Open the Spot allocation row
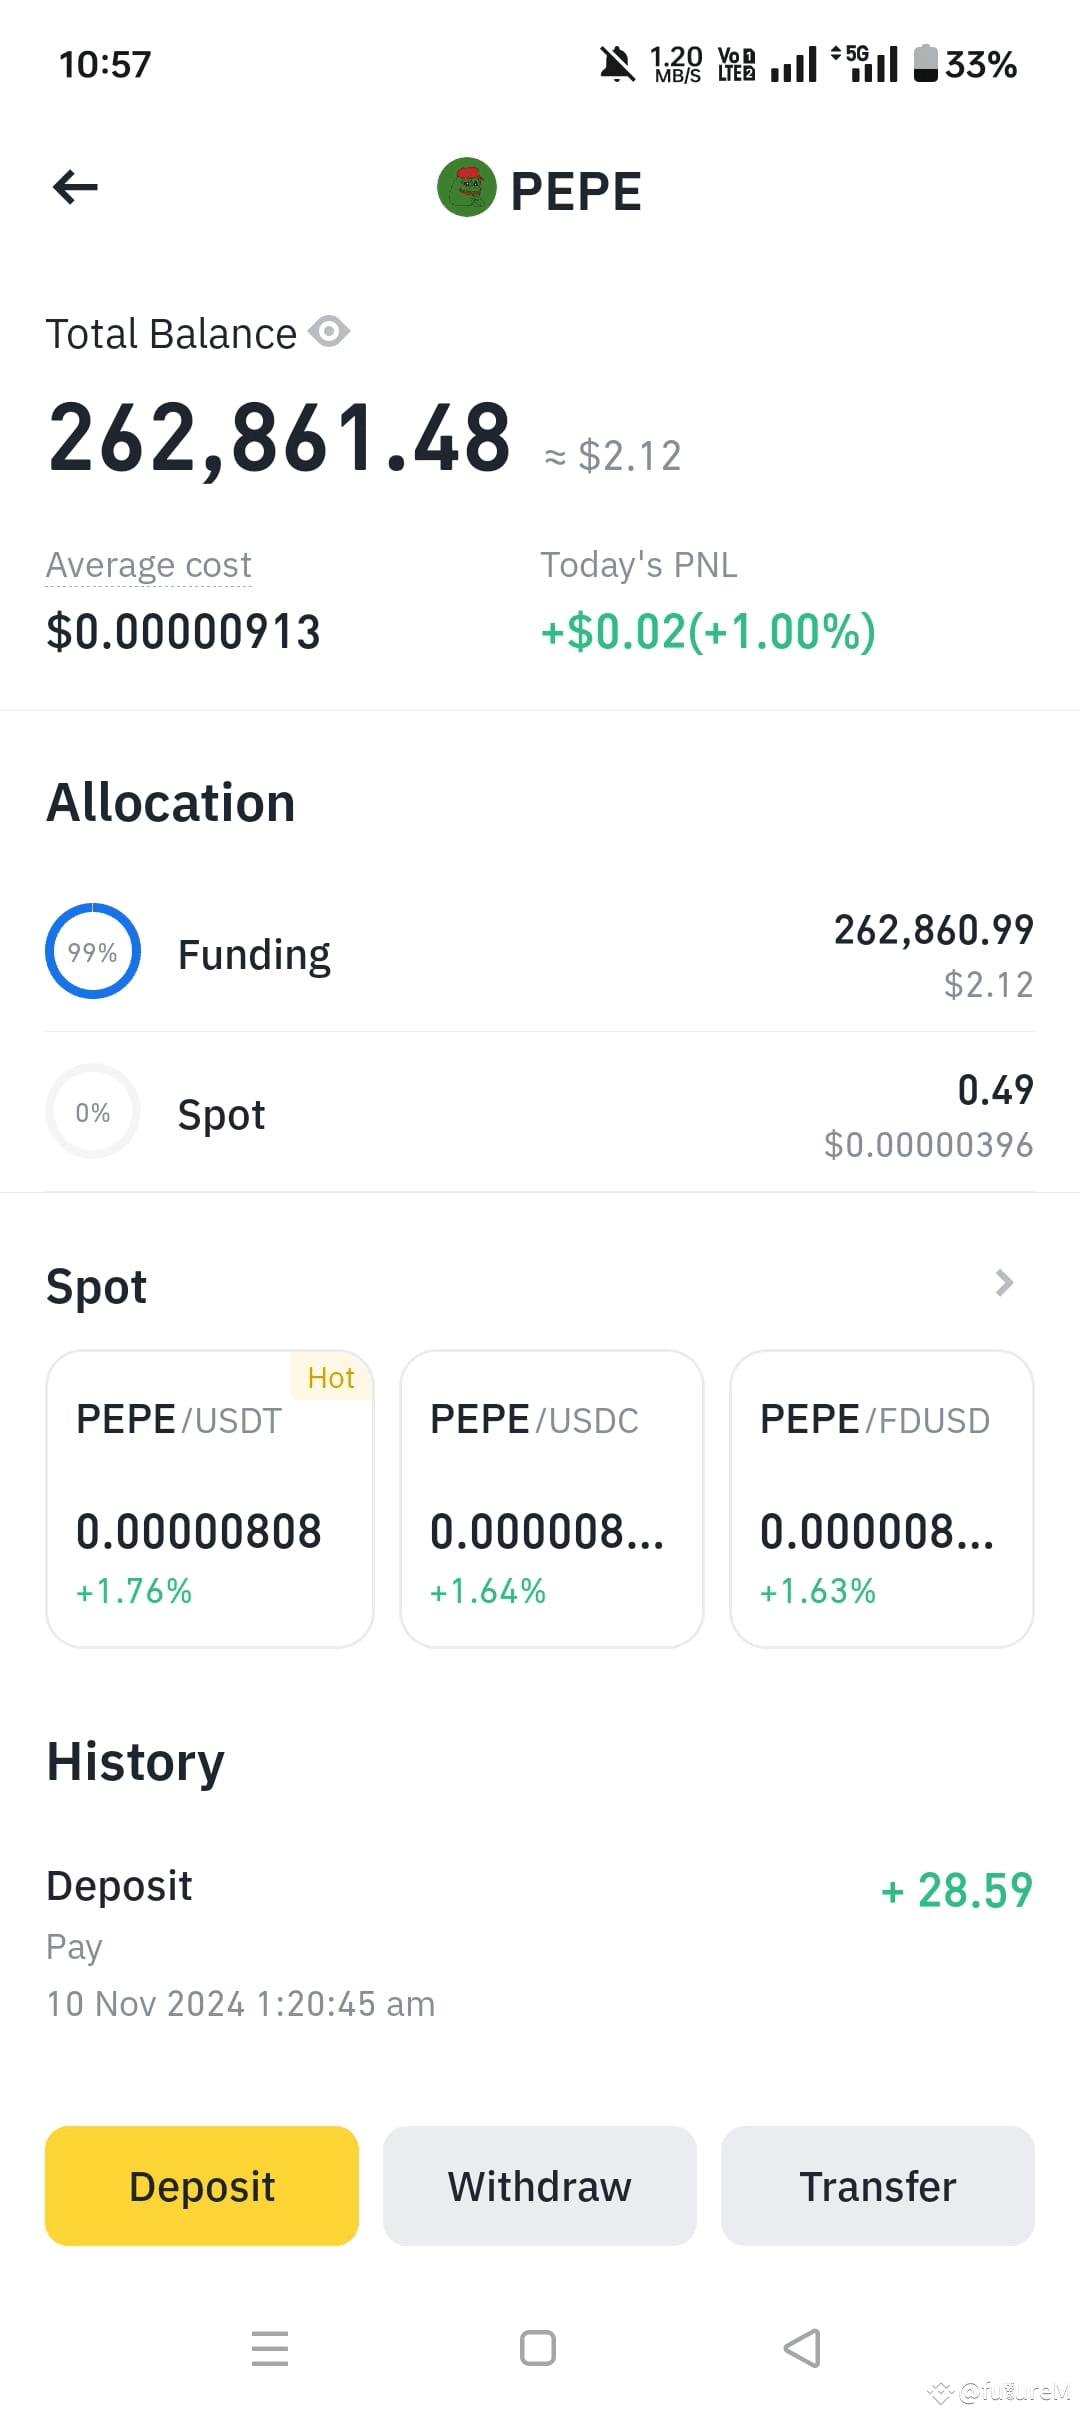Viewport: 1080px width, 2414px height. 540,1113
